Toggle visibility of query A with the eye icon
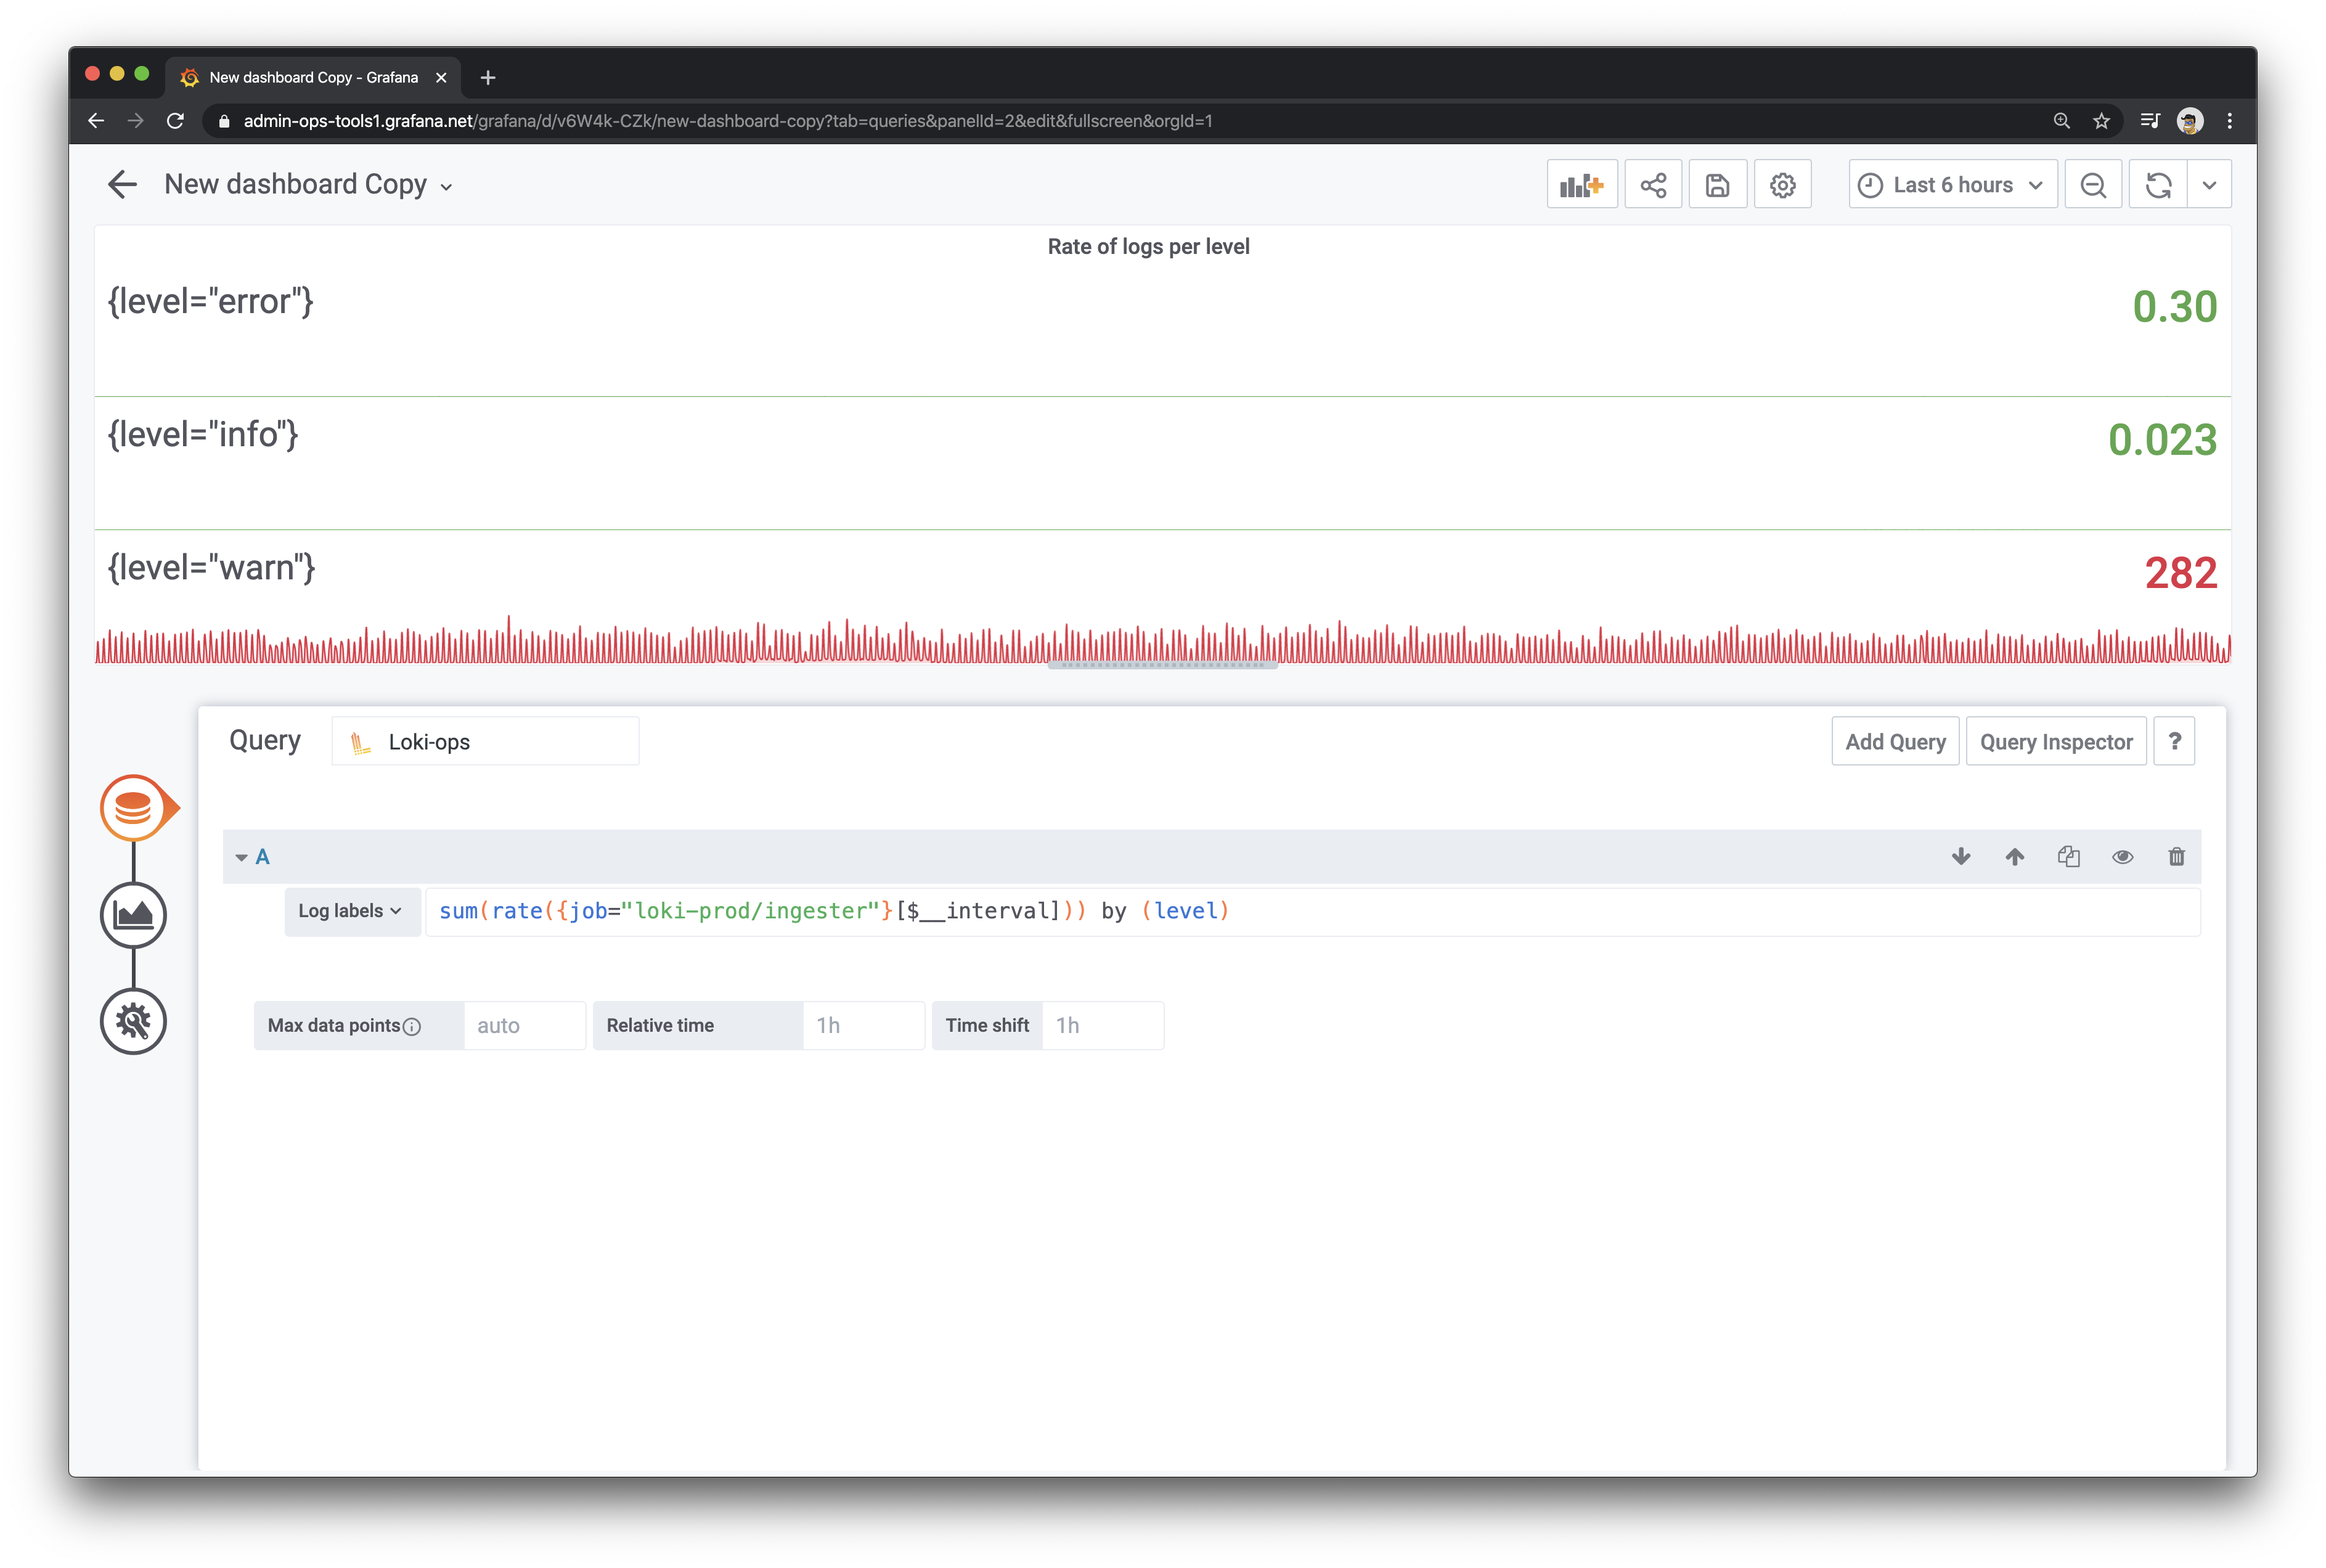Viewport: 2326px width, 1568px height. click(x=2123, y=857)
